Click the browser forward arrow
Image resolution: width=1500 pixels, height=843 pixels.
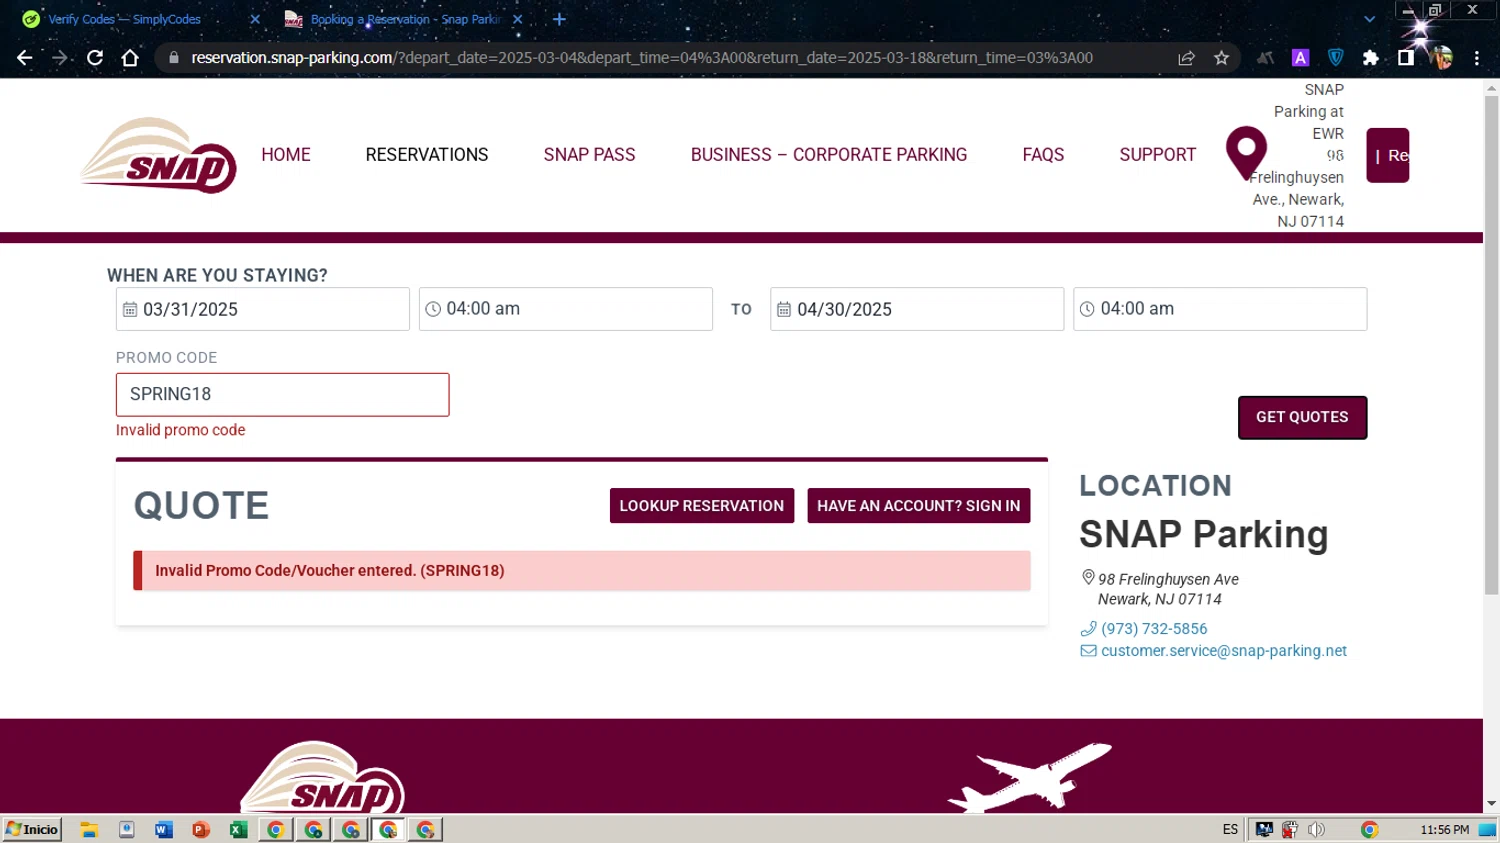[60, 58]
